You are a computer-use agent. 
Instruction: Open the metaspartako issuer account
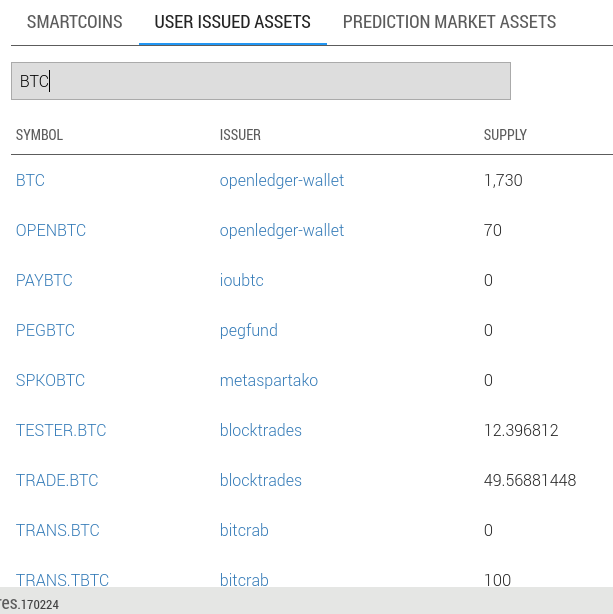pos(269,381)
